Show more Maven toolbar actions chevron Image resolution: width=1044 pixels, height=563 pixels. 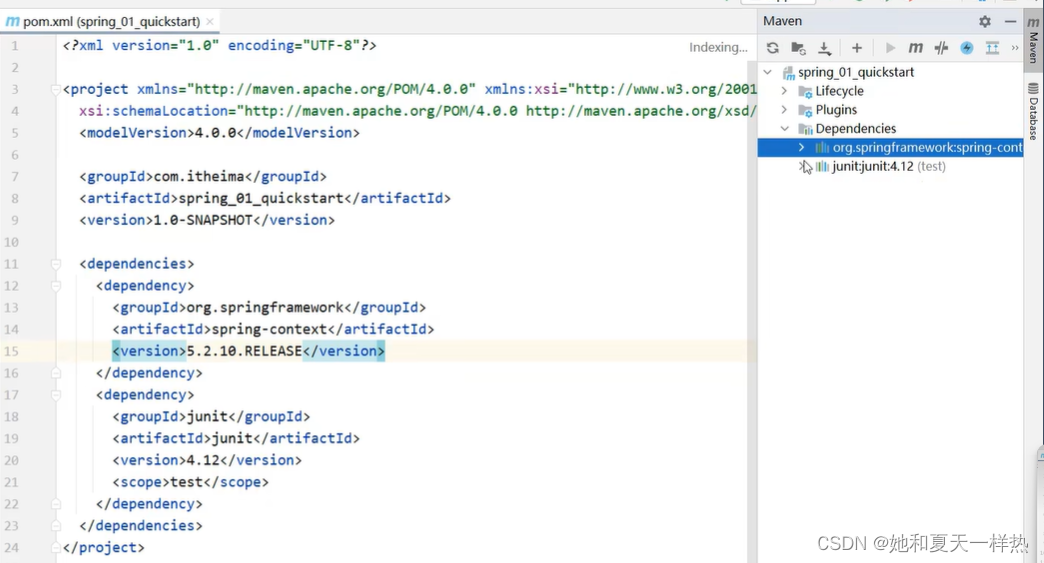point(1015,48)
